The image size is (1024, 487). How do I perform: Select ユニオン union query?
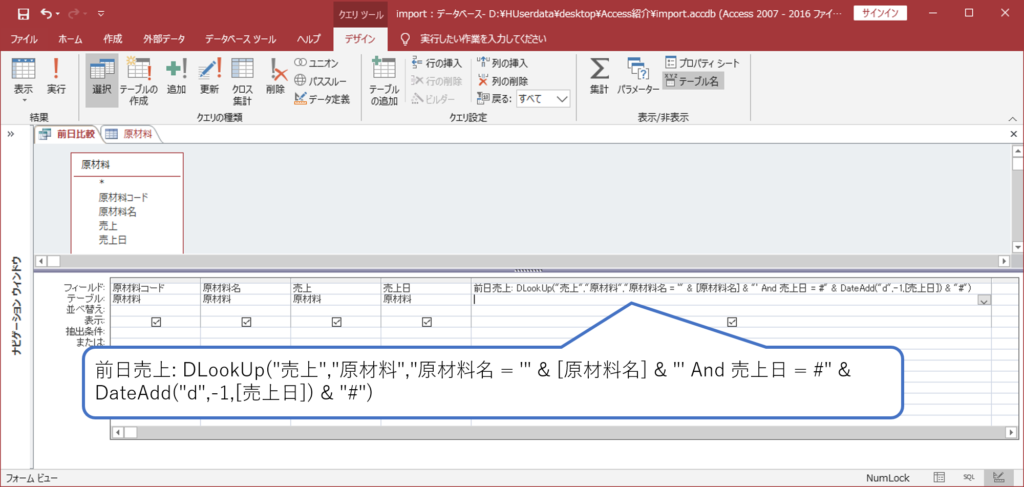(x=315, y=63)
